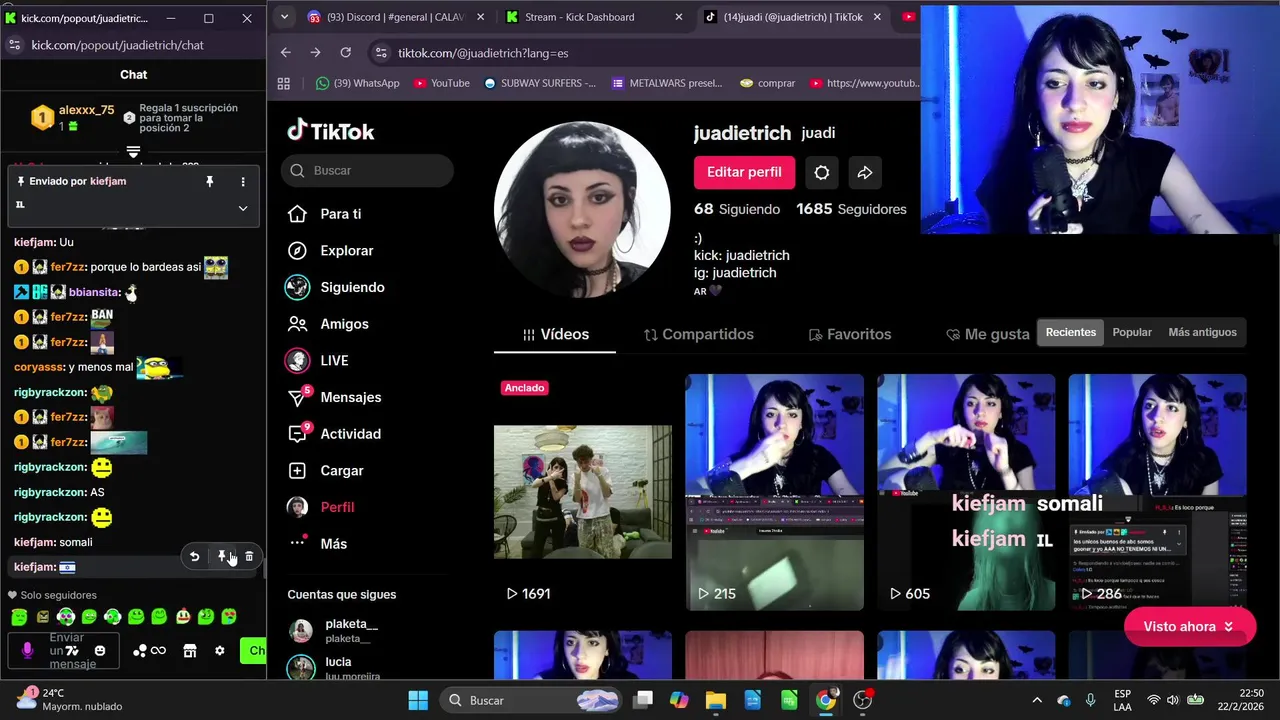The height and width of the screenshot is (720, 1280).
Task: Click Editar perfil button
Action: (744, 172)
